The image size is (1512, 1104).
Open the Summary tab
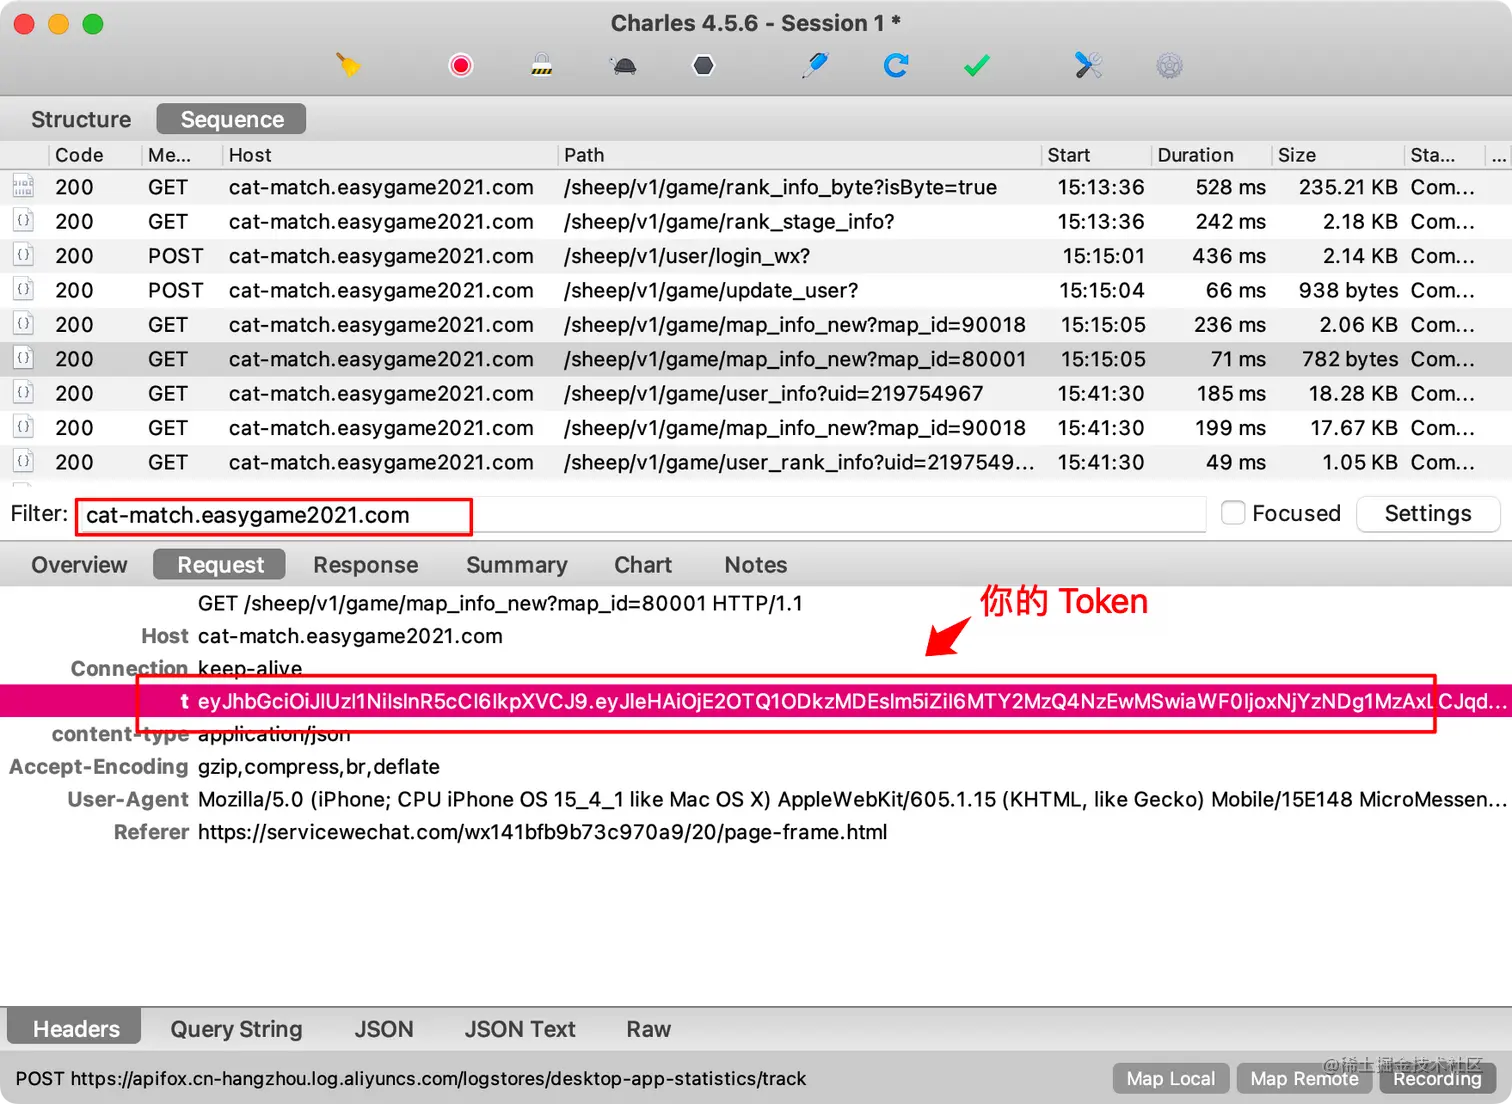click(x=517, y=565)
